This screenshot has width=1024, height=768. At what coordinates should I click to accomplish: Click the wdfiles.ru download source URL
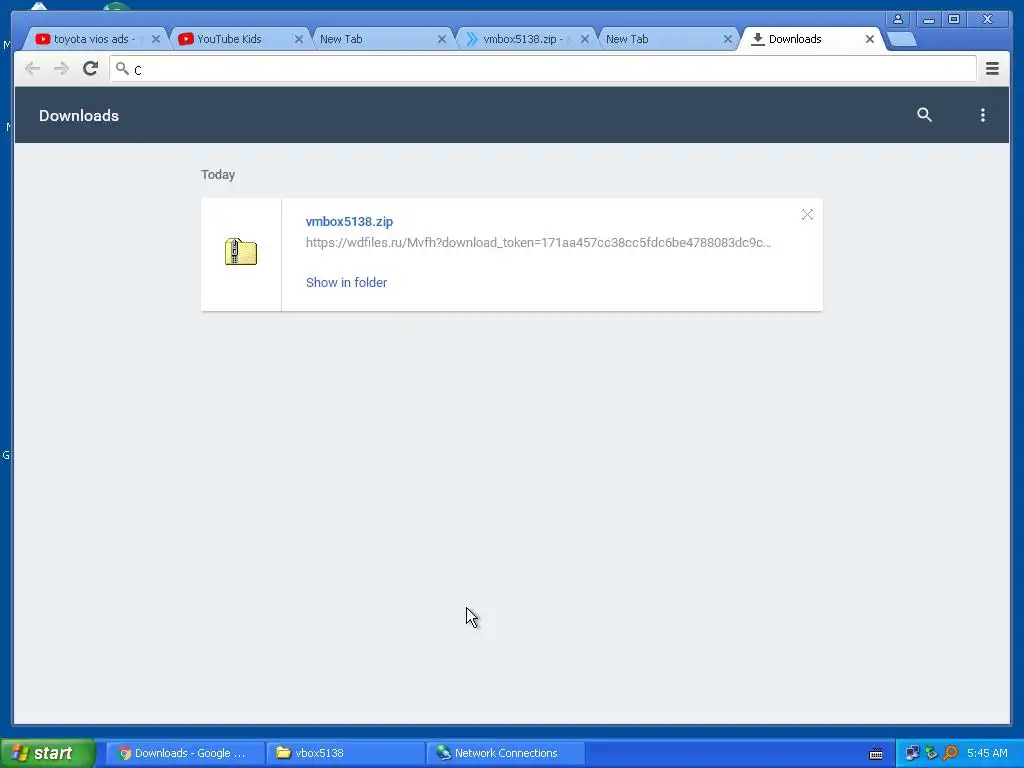tap(538, 242)
